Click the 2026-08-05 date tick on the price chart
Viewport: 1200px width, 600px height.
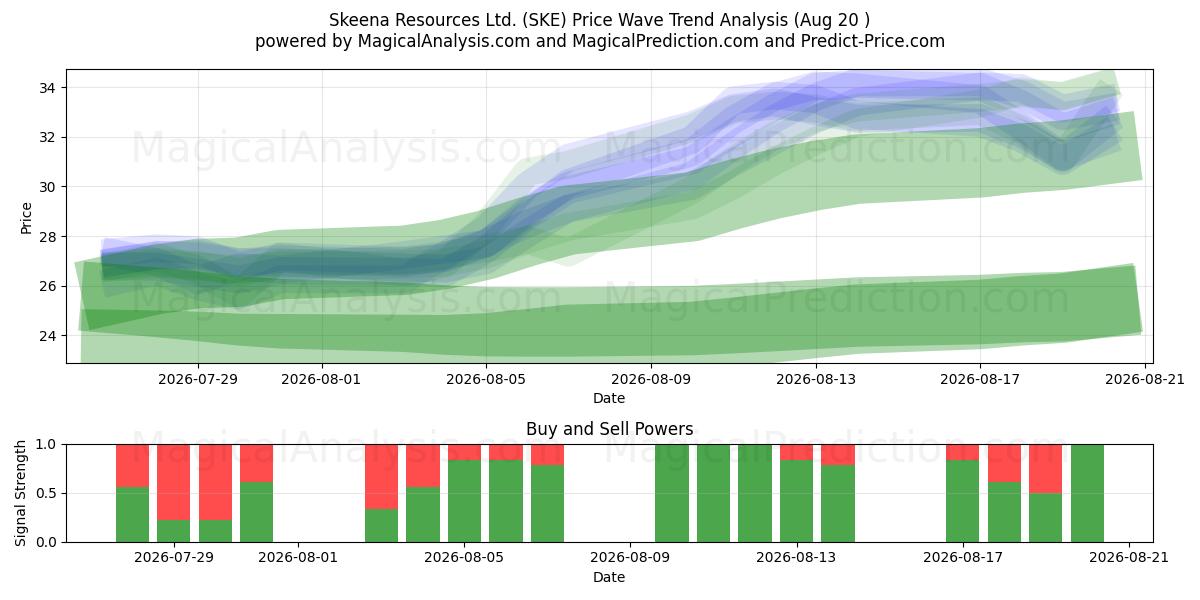486,379
